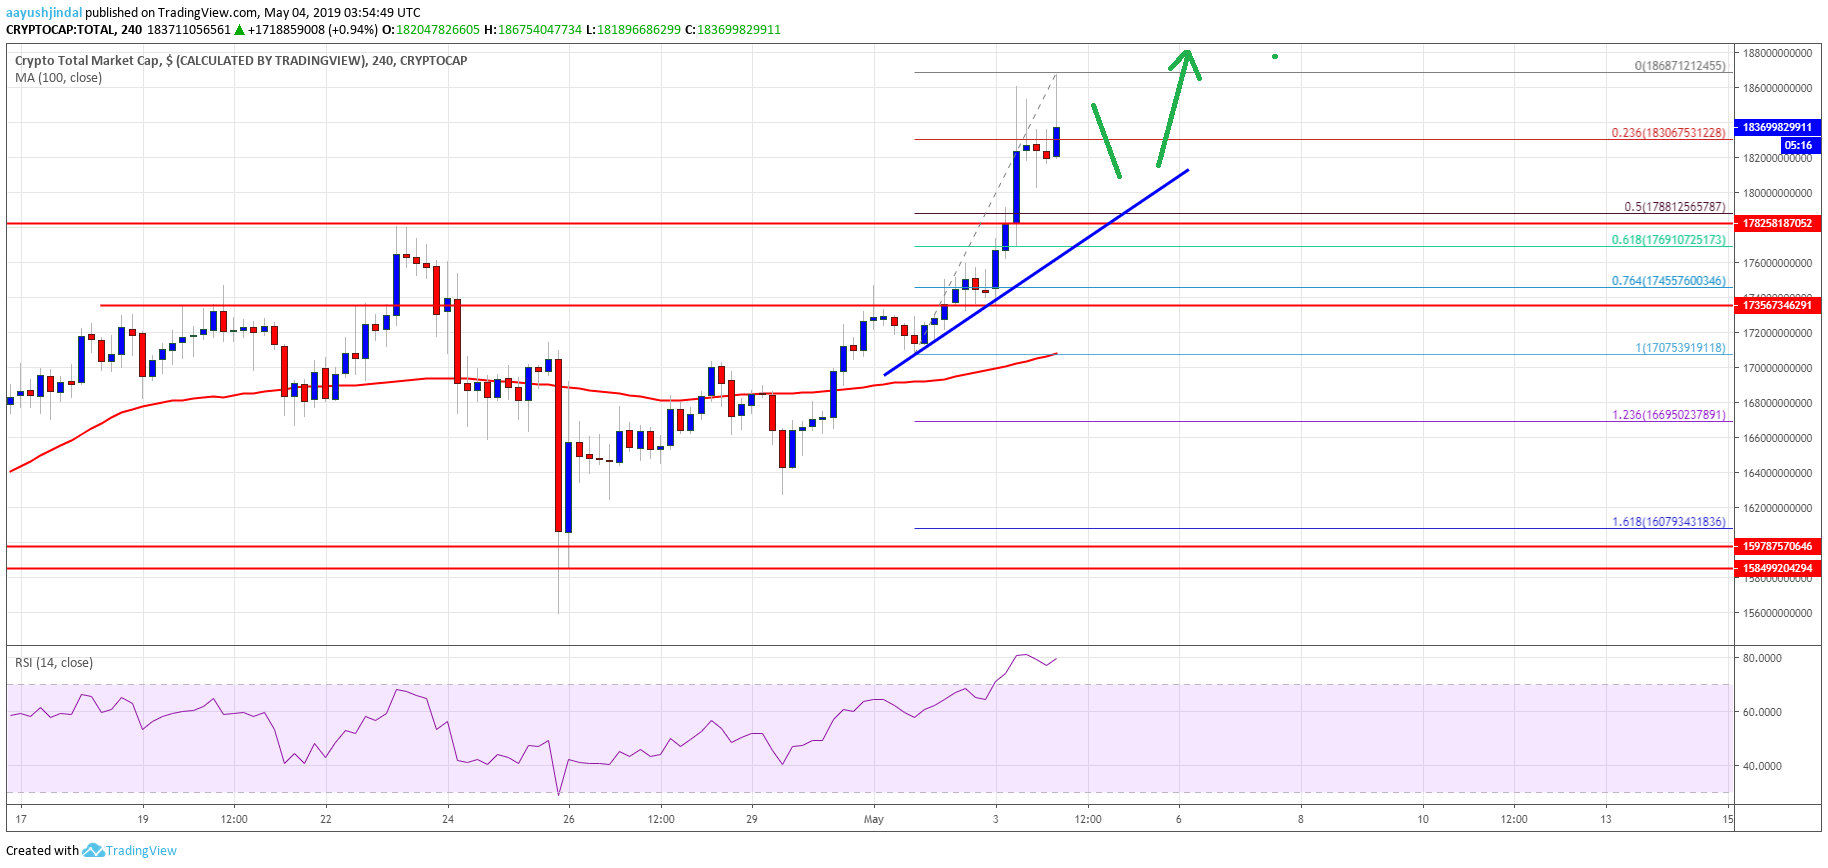Click the red price label 159787570646
Screen dimensions: 1828x868
point(1776,546)
